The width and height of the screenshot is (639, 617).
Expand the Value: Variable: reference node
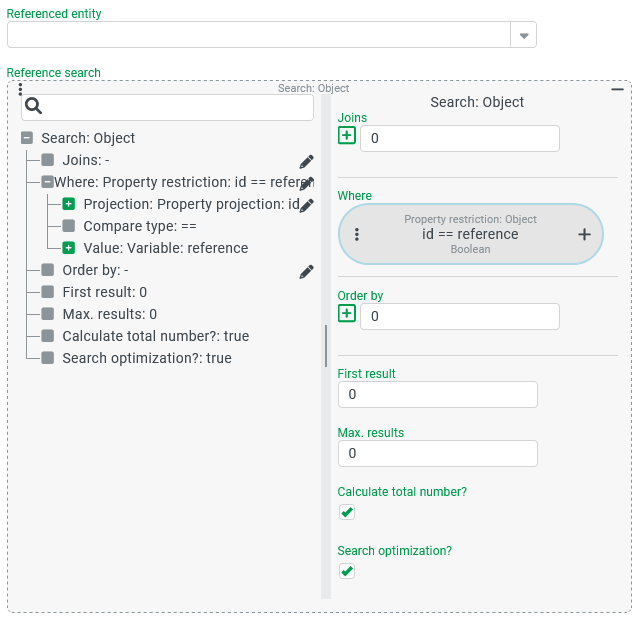(69, 248)
